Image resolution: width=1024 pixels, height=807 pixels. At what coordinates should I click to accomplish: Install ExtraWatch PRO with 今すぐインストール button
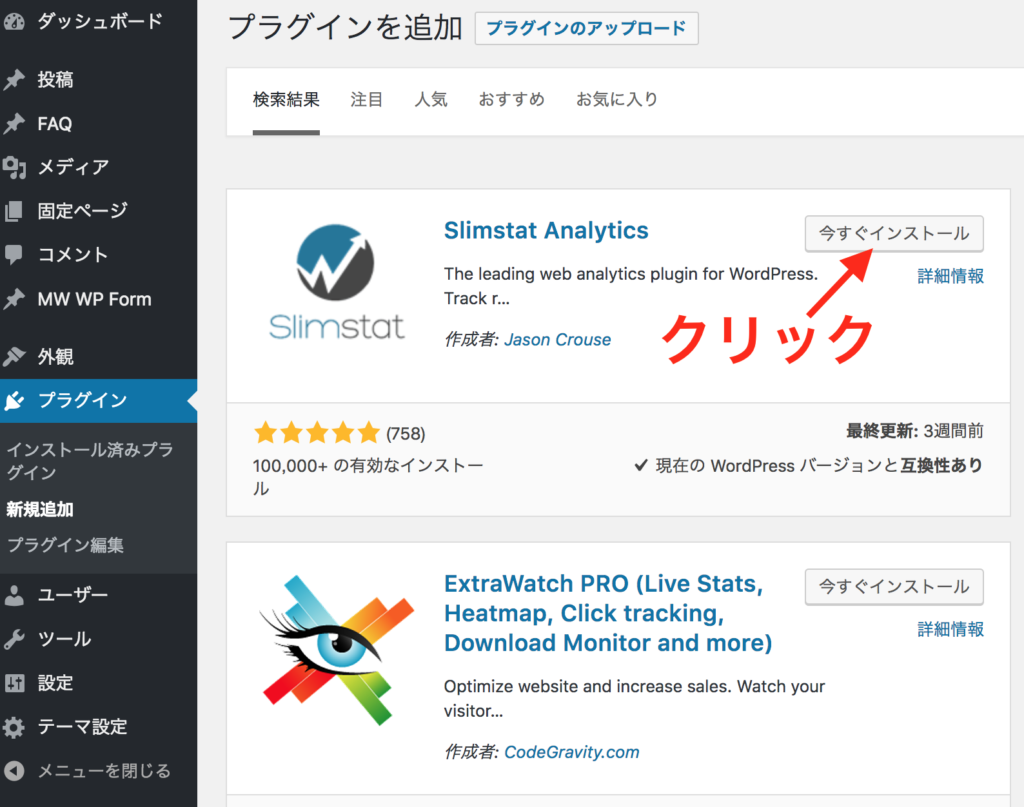pyautogui.click(x=893, y=587)
